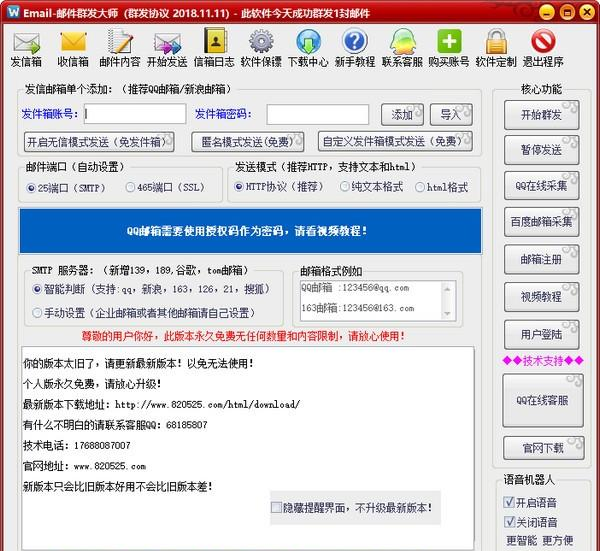Choose 手动设置 SMTP server option
This screenshot has height=551, width=600.
[38, 312]
